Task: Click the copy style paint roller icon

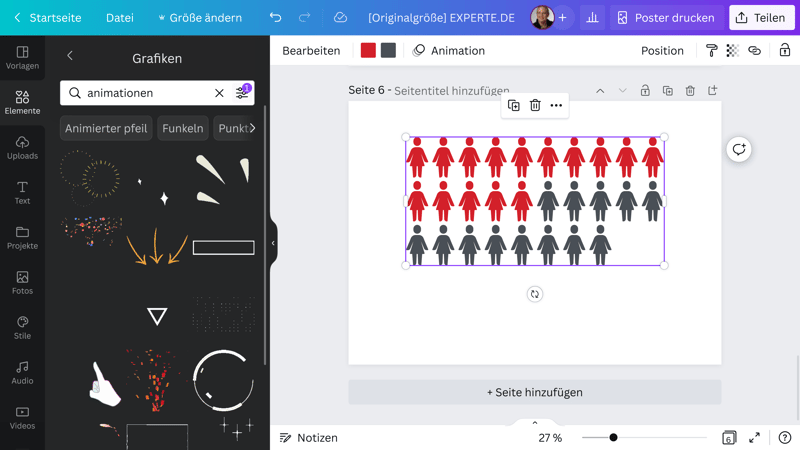Action: [711, 51]
